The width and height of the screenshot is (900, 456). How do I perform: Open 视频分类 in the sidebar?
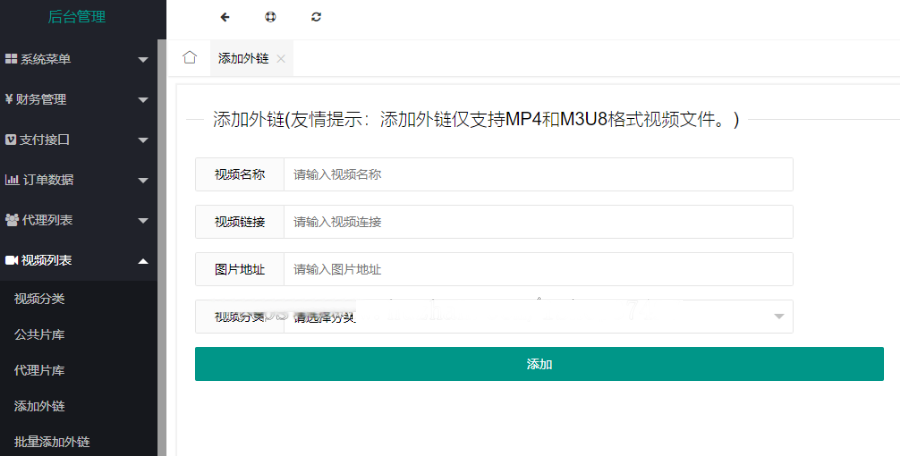40,299
